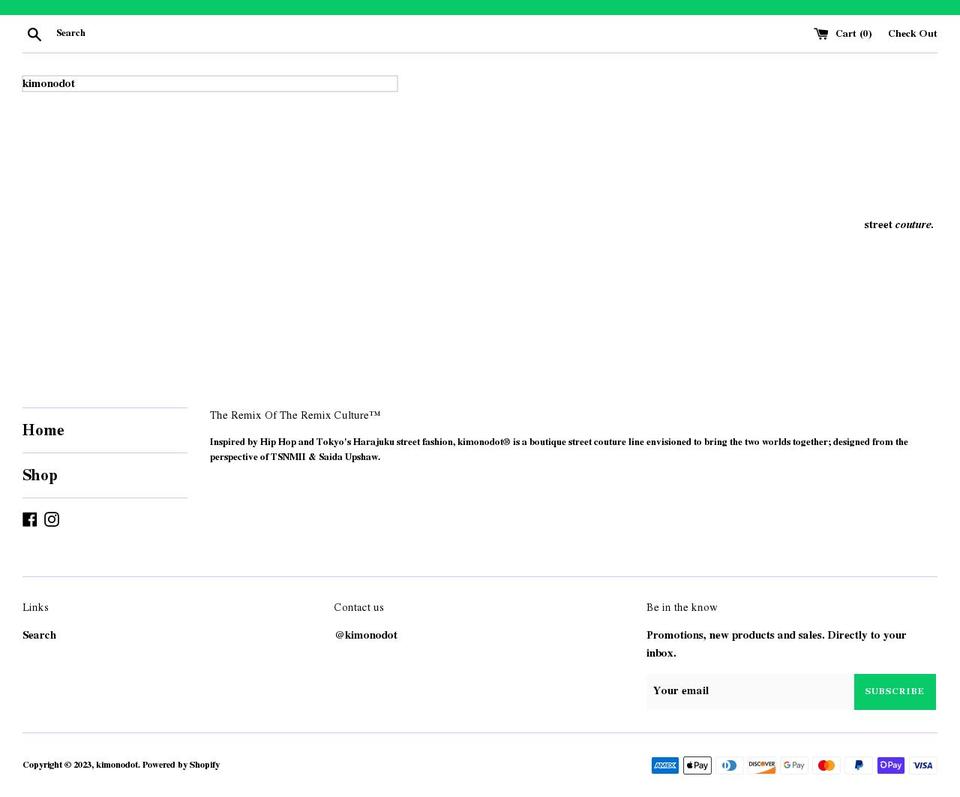Click the Diners Club payment icon
This screenshot has width=960, height=797.
click(729, 765)
